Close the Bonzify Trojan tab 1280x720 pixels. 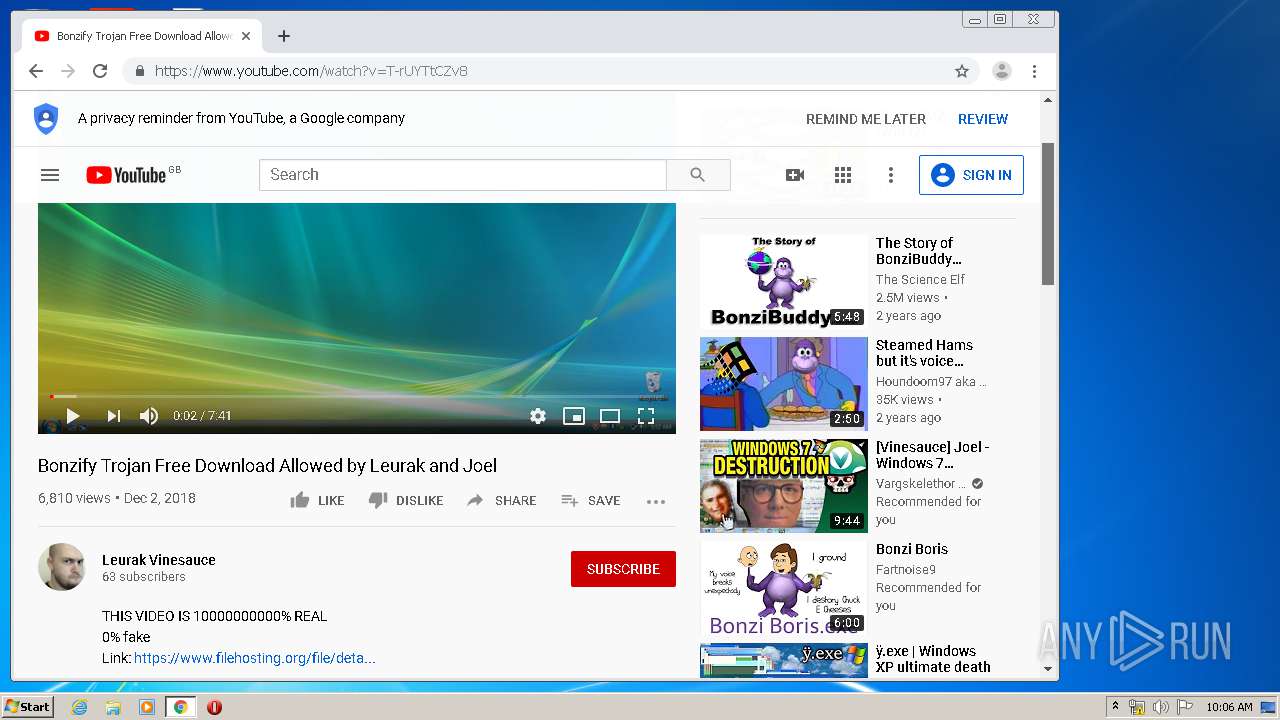[246, 36]
